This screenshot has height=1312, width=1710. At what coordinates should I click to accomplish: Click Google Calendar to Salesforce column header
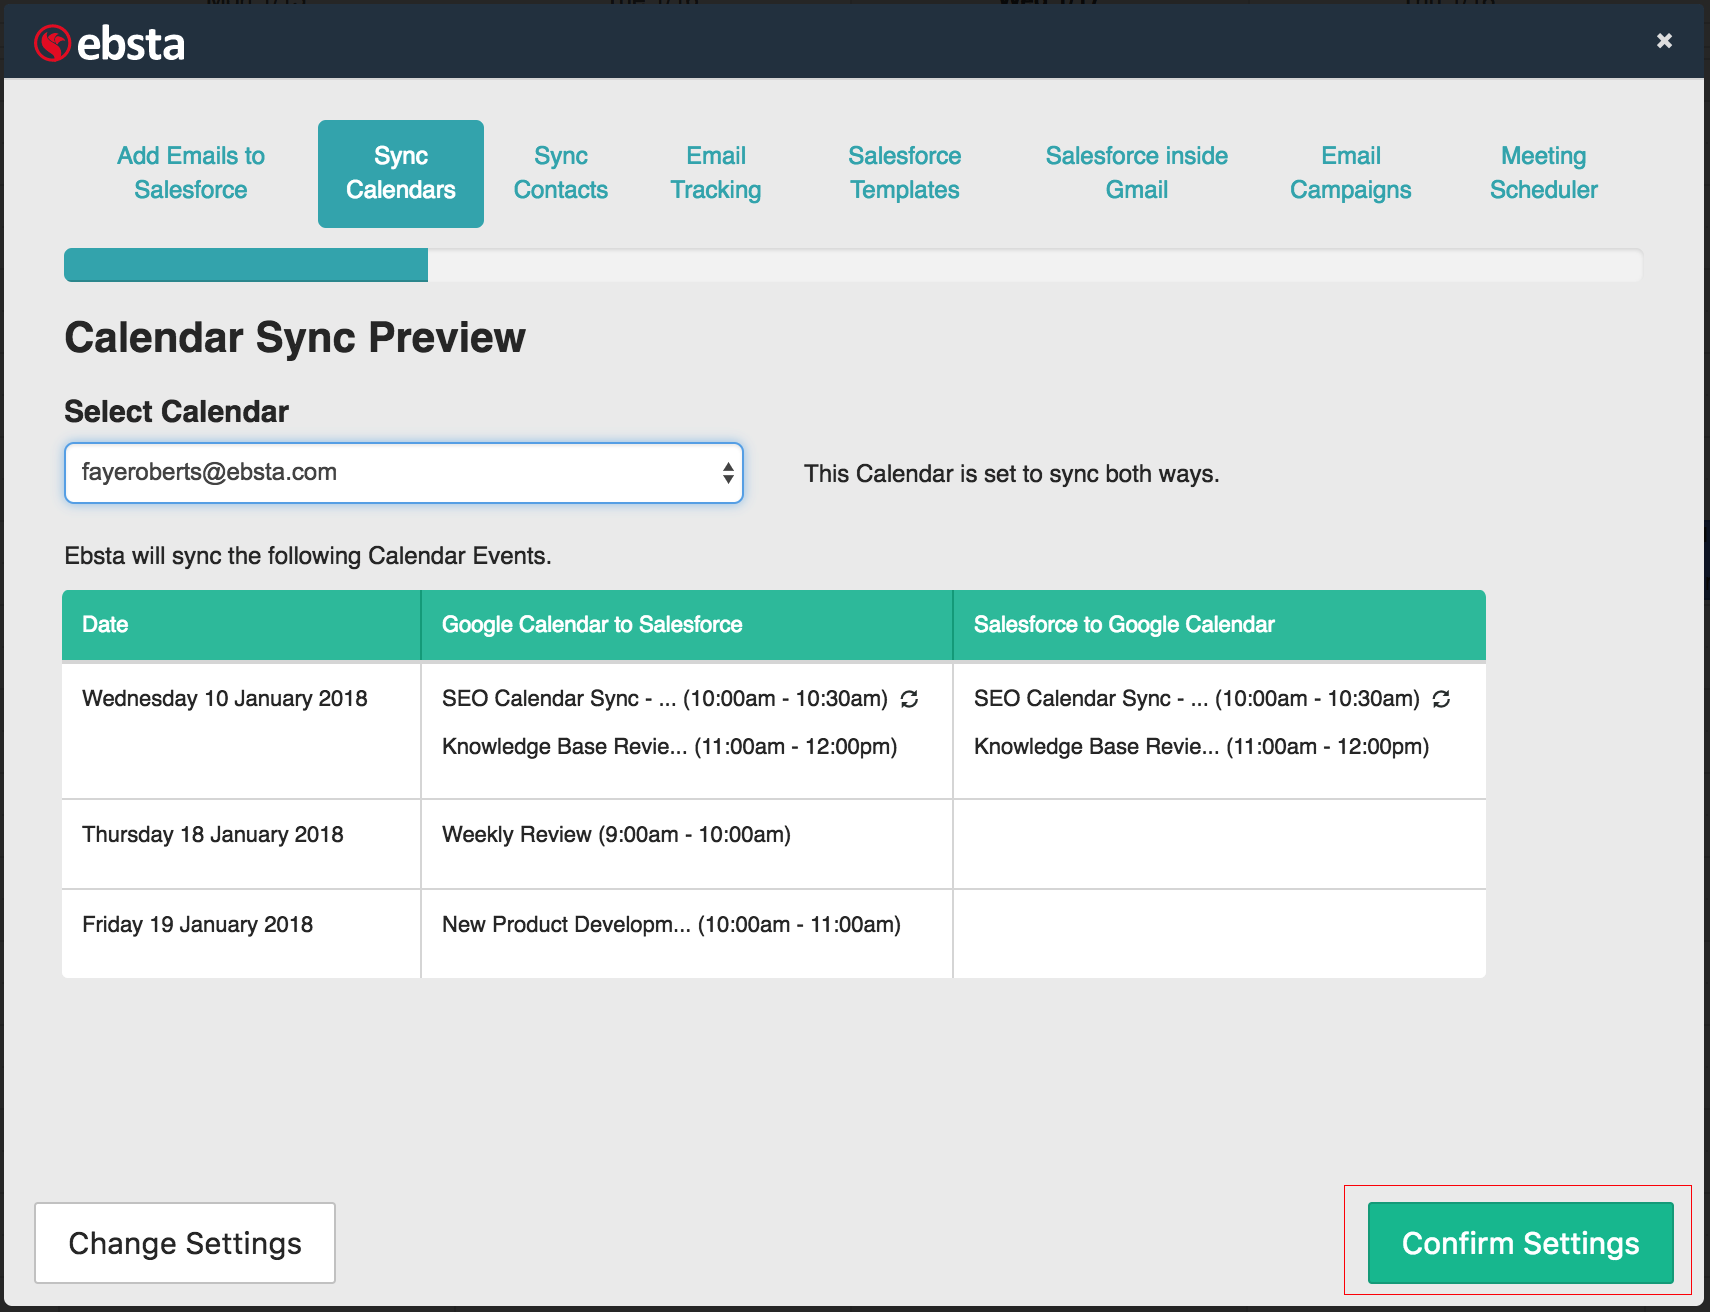pos(592,625)
